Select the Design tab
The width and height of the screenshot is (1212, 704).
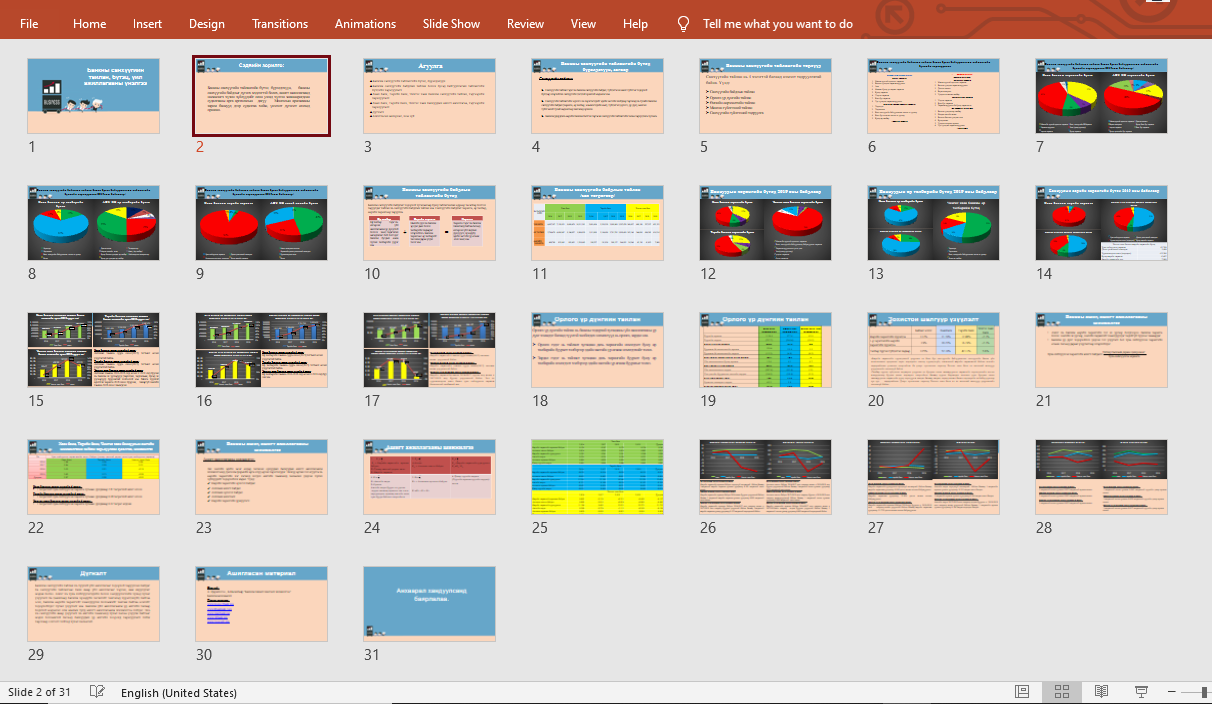[207, 23]
